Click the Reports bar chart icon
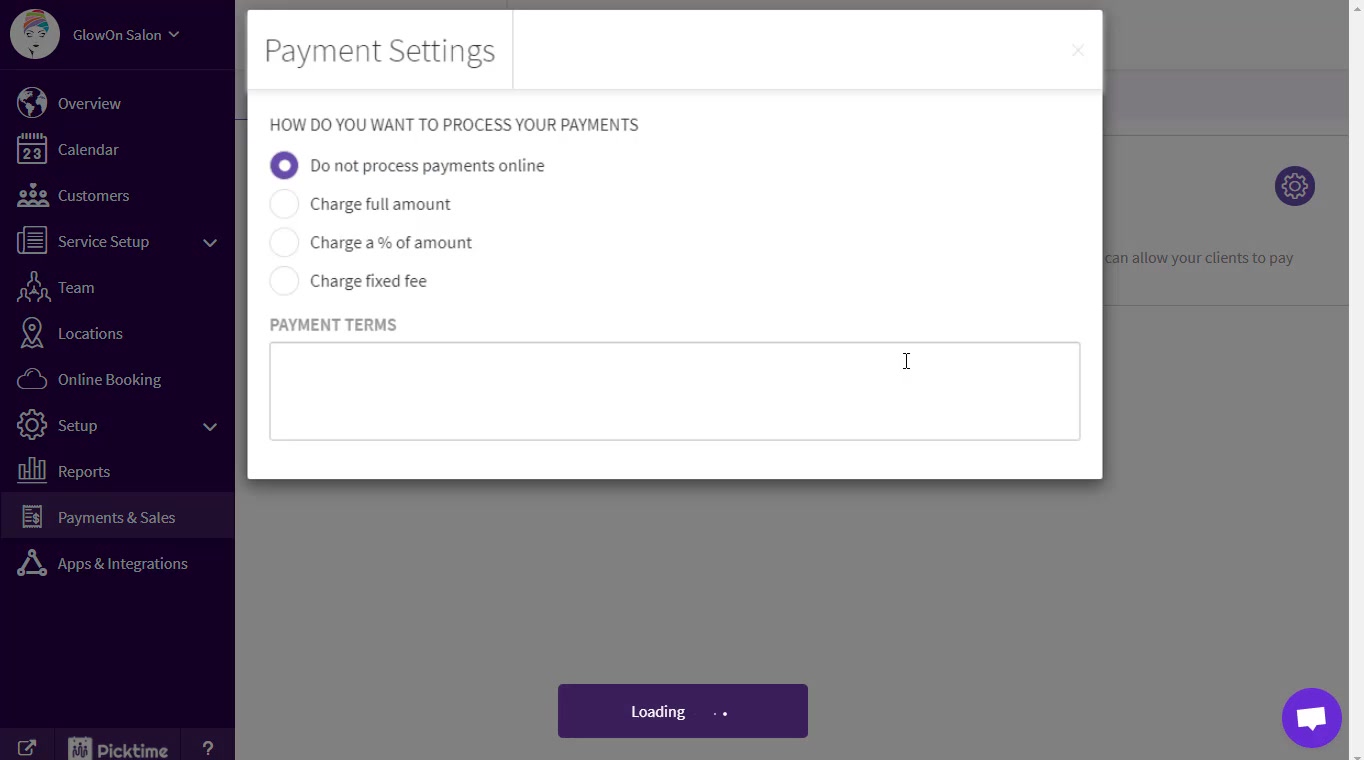The height and width of the screenshot is (760, 1364). click(32, 471)
